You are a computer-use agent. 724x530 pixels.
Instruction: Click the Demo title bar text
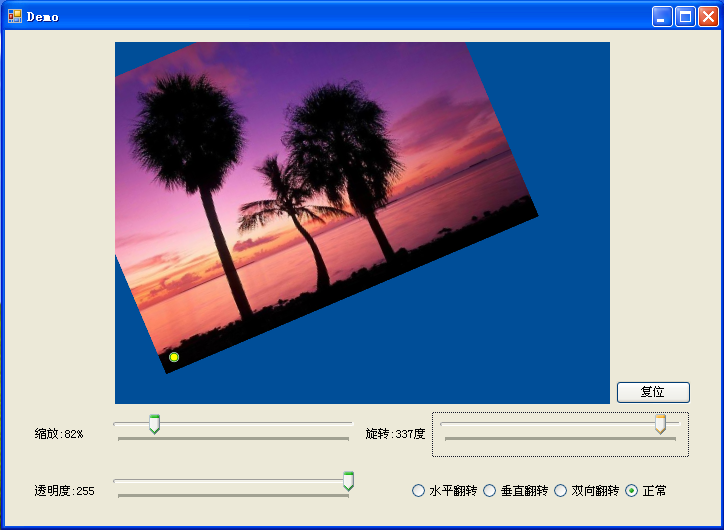tap(43, 17)
